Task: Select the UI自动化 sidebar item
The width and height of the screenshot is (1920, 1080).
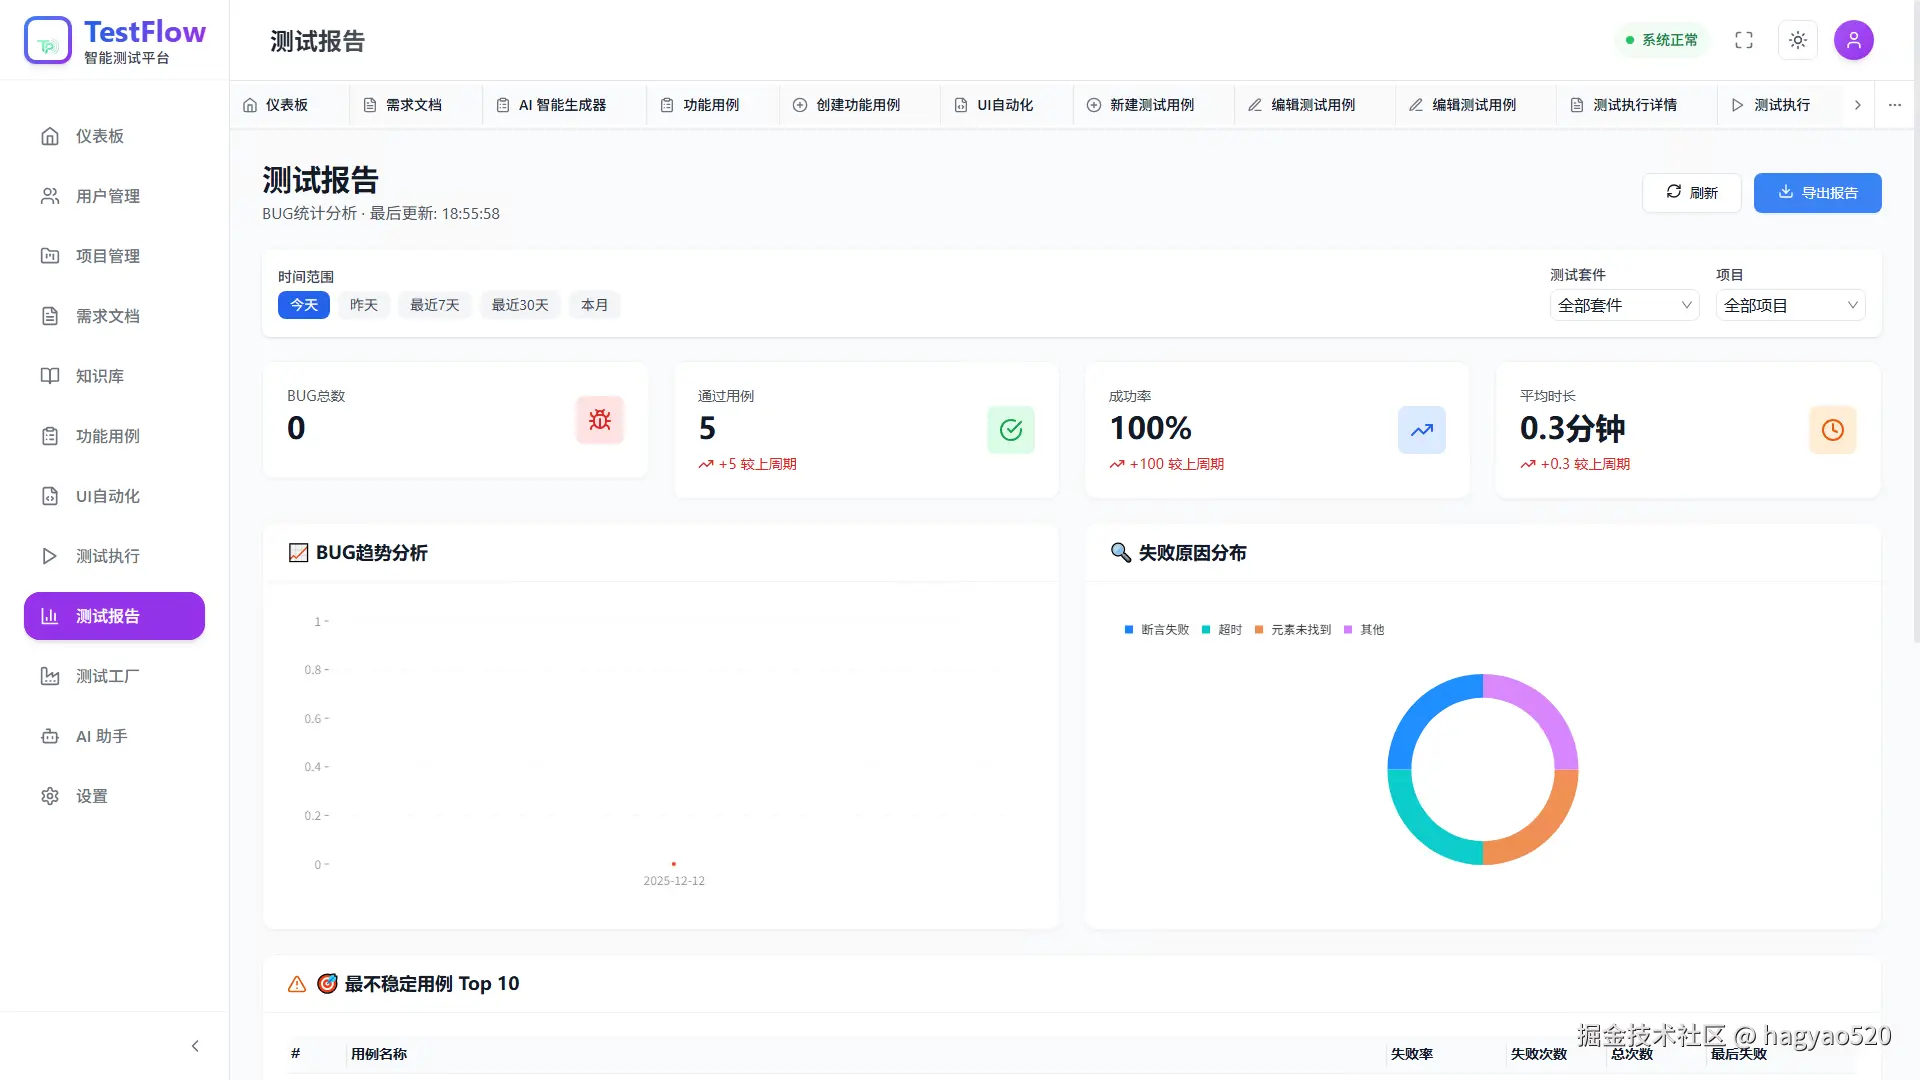Action: point(104,496)
